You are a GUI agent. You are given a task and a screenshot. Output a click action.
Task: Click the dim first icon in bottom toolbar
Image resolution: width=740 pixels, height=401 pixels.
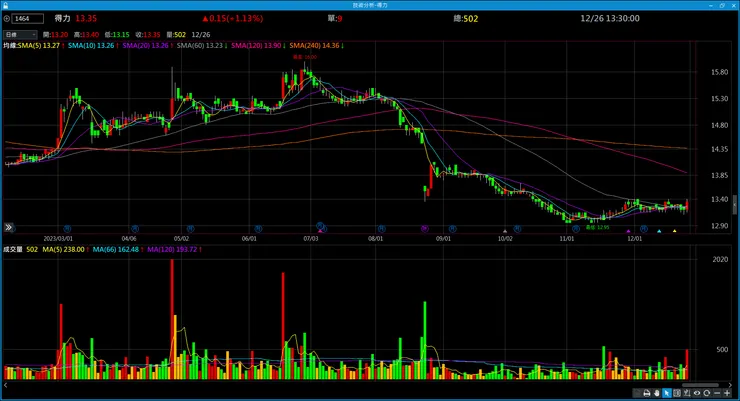[x=637, y=393]
